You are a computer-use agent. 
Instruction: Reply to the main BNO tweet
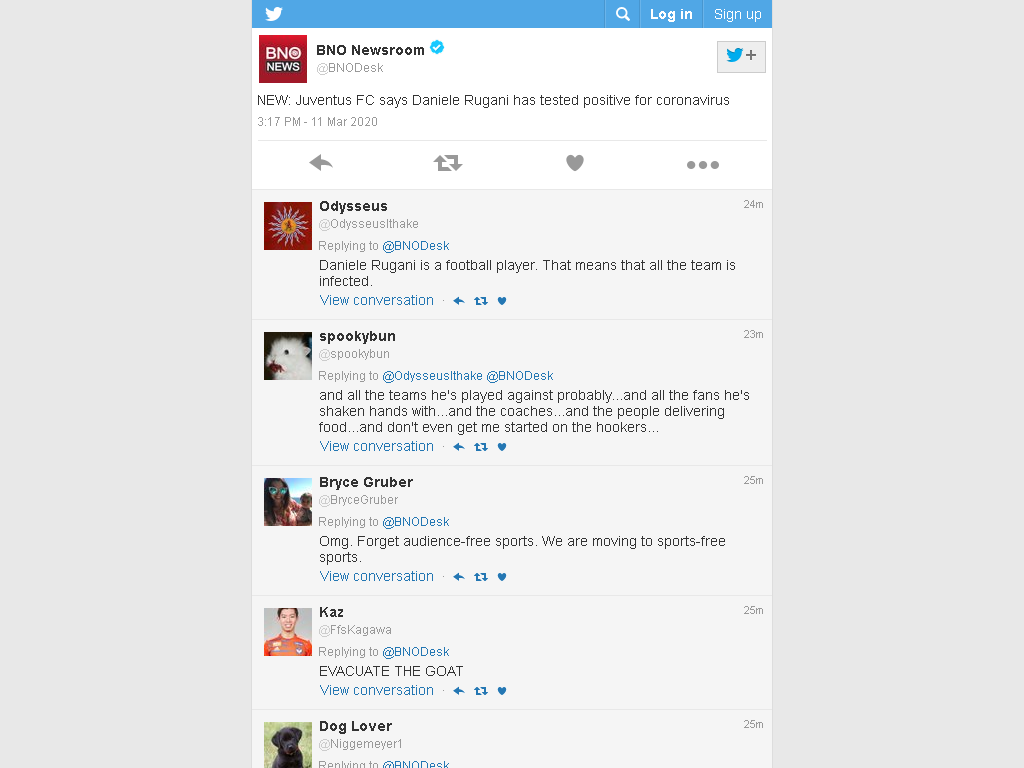coord(321,163)
